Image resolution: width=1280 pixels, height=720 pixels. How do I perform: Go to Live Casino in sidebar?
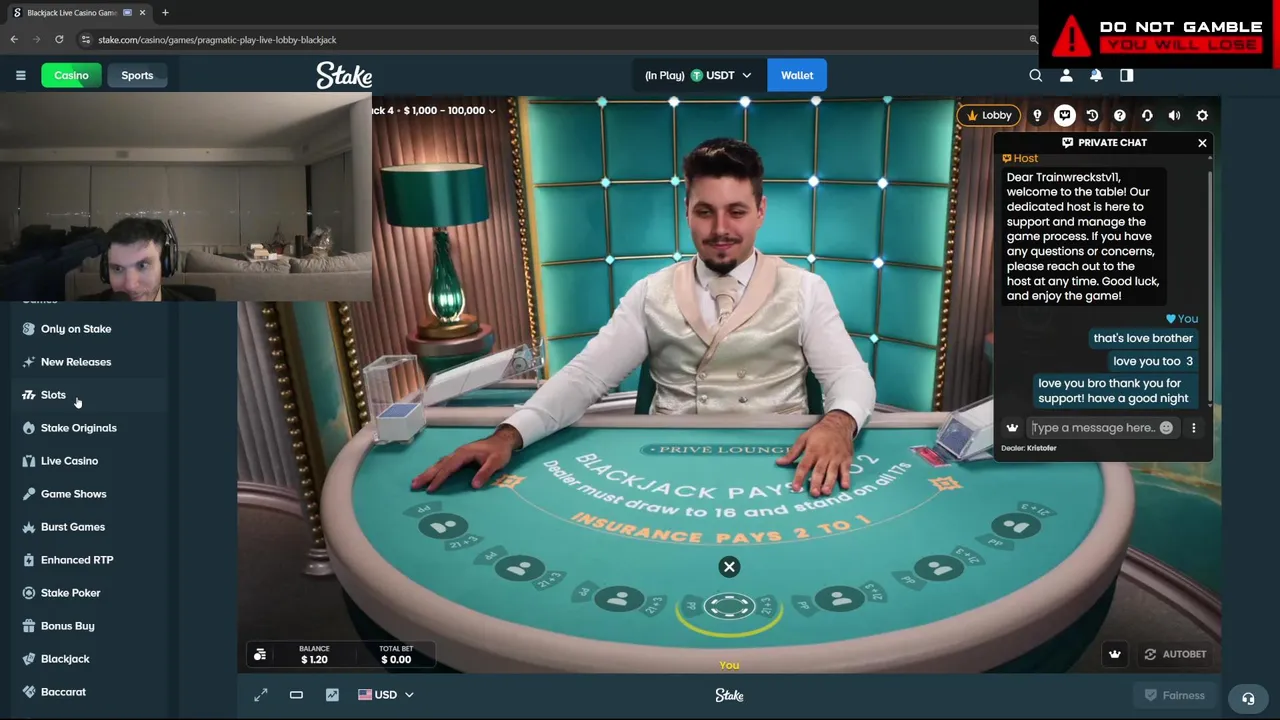[x=69, y=461]
